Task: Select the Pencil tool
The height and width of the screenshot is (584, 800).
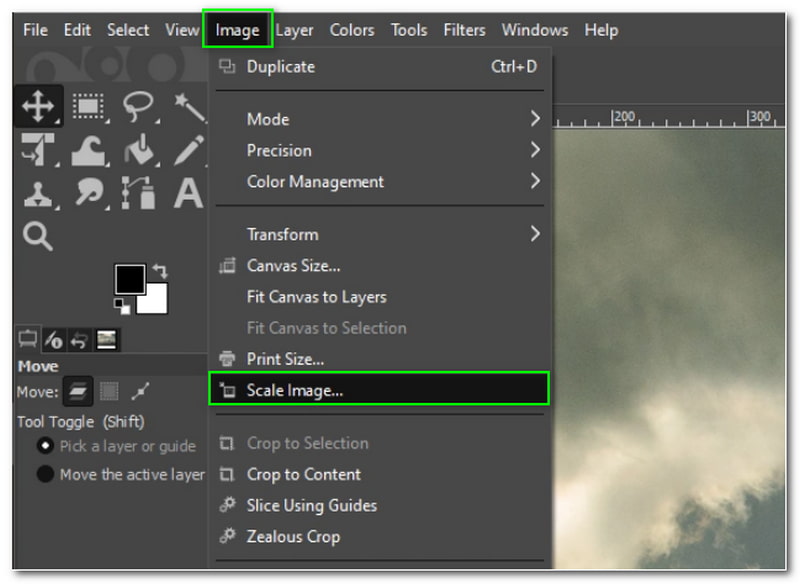Action: tap(187, 151)
